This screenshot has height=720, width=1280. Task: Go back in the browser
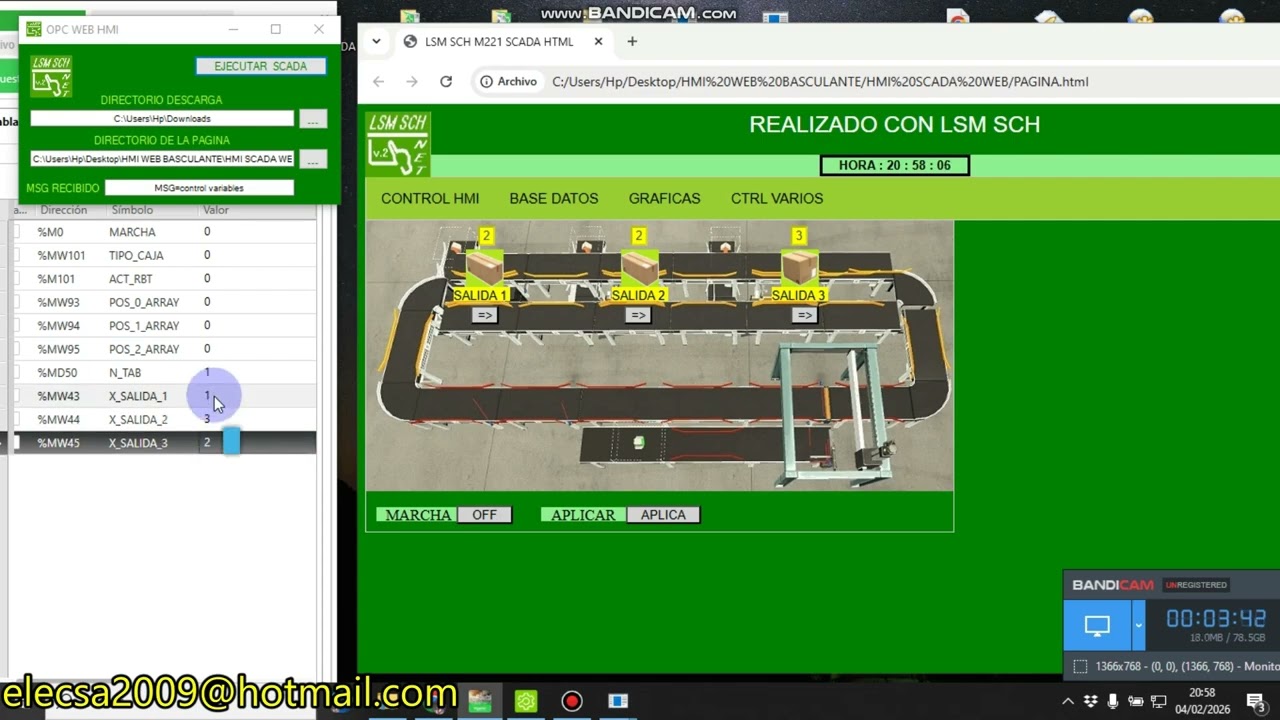[x=378, y=81]
